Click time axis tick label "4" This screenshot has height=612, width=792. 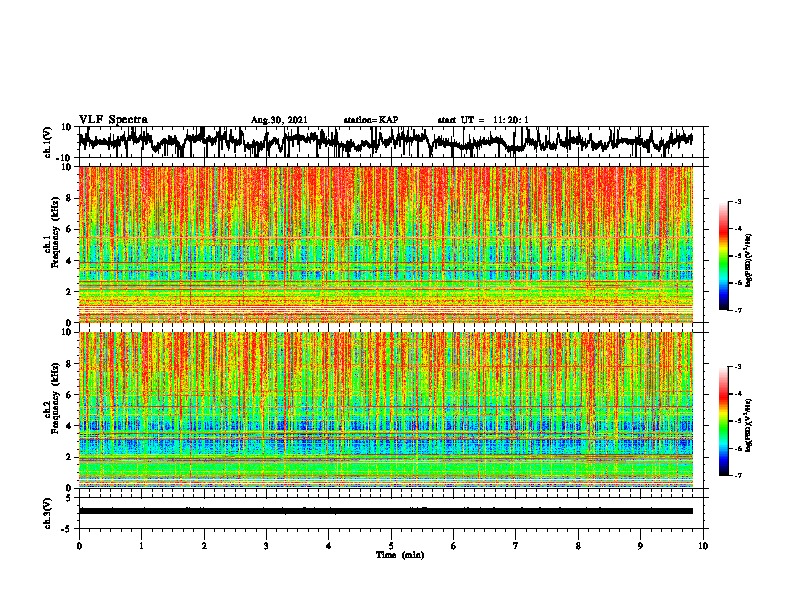click(x=329, y=546)
